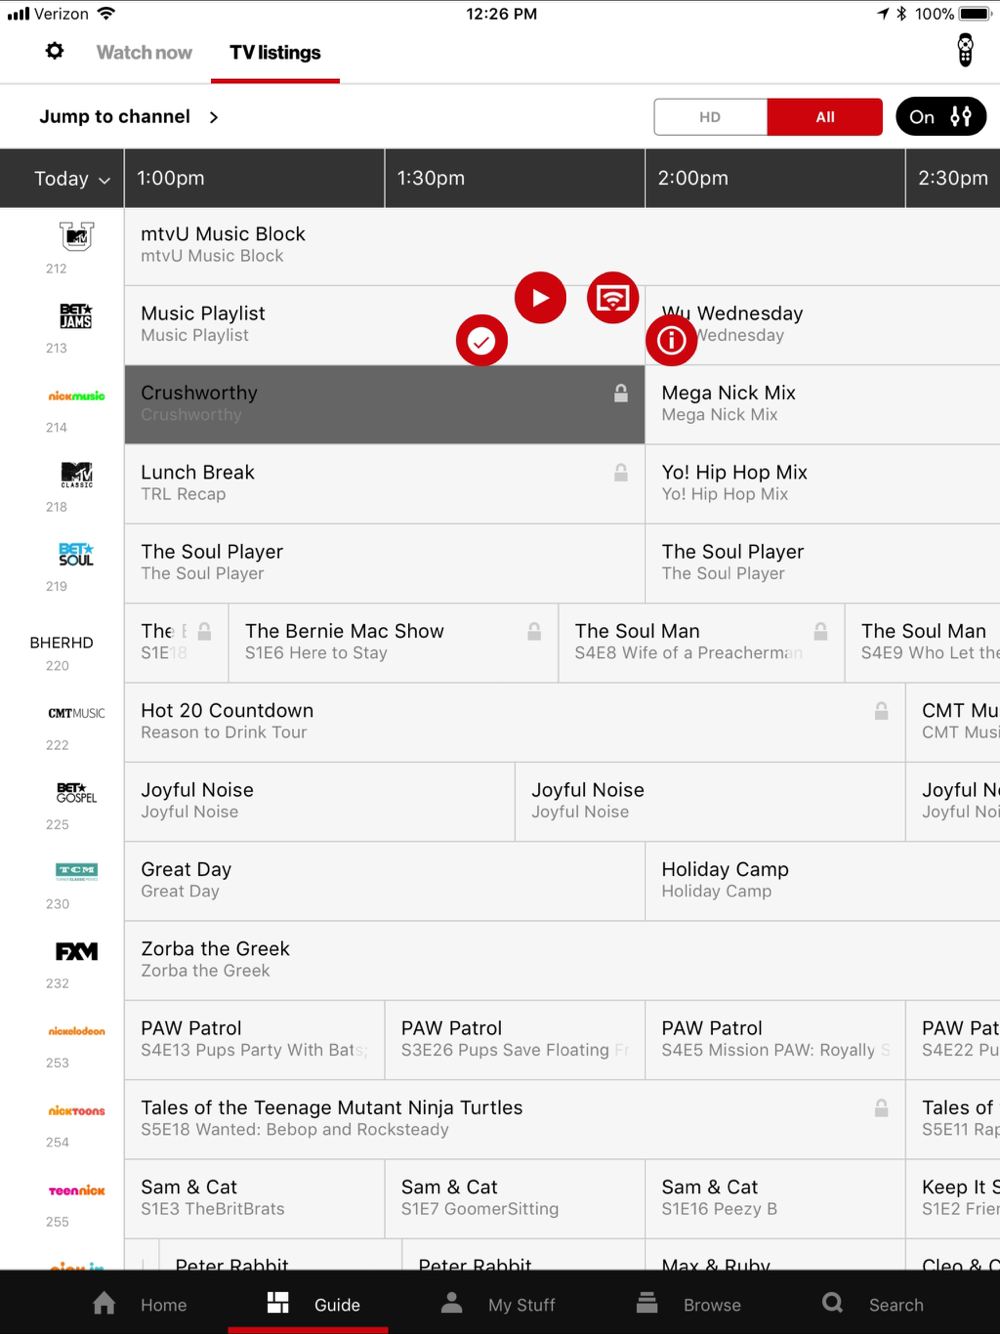The width and height of the screenshot is (1000, 1334).
Task: Open the Today date dropdown
Action: coord(71,179)
